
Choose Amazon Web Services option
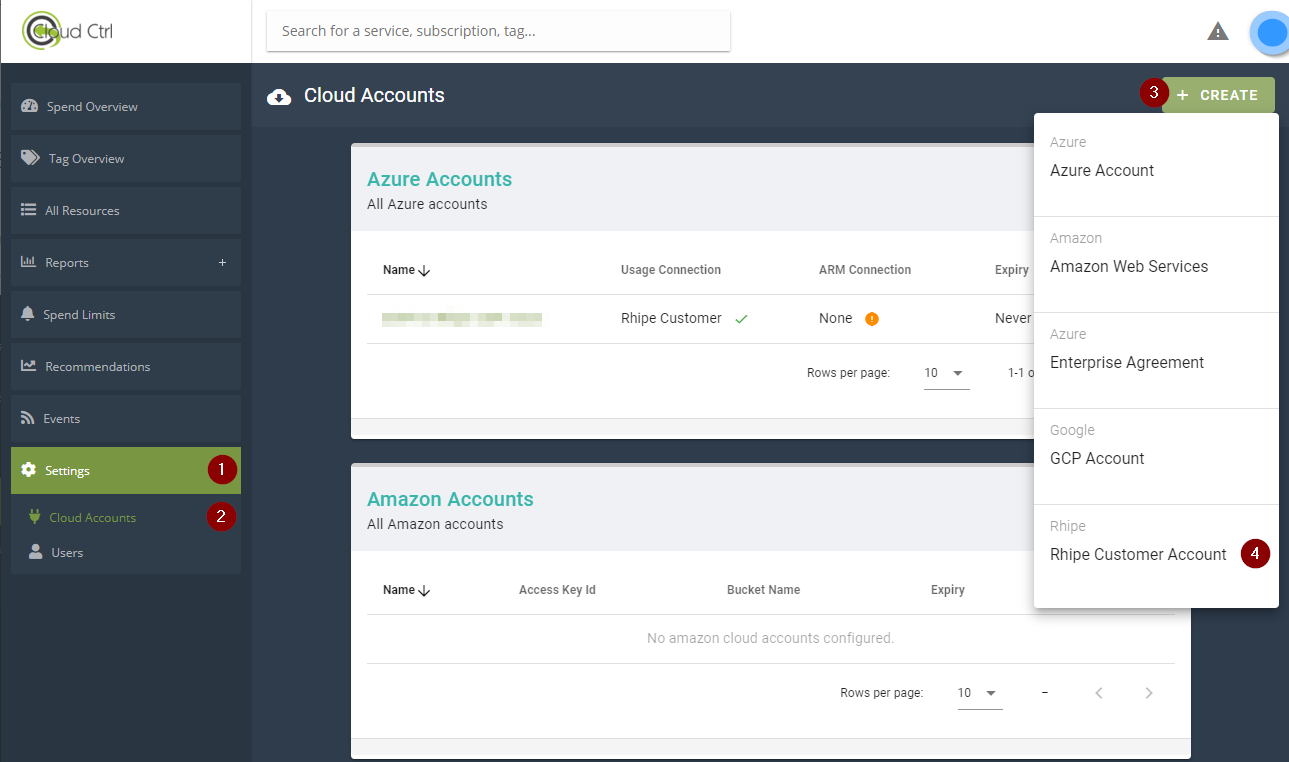click(1129, 267)
